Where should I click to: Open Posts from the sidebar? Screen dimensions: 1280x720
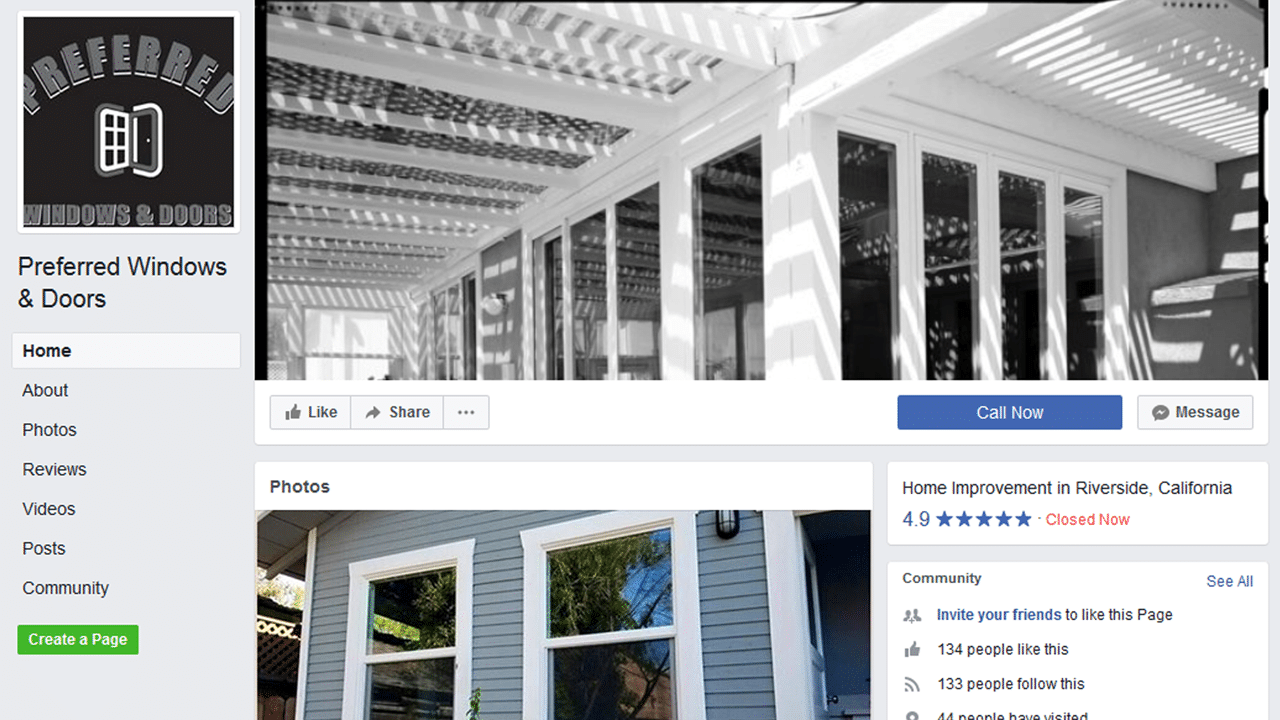click(x=43, y=549)
